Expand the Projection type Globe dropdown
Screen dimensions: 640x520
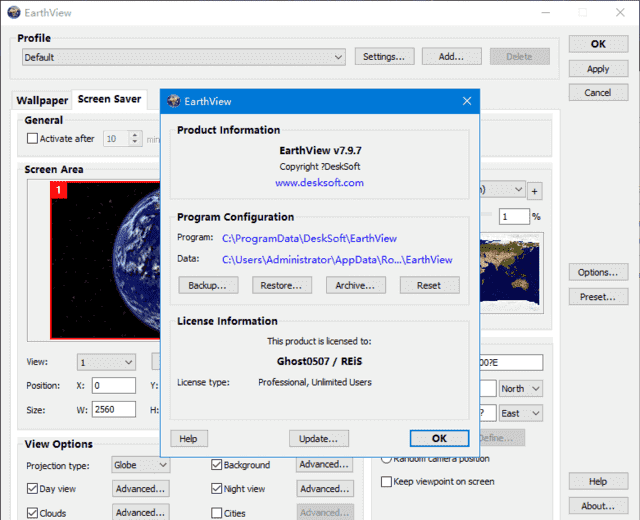pyautogui.click(x=140, y=465)
